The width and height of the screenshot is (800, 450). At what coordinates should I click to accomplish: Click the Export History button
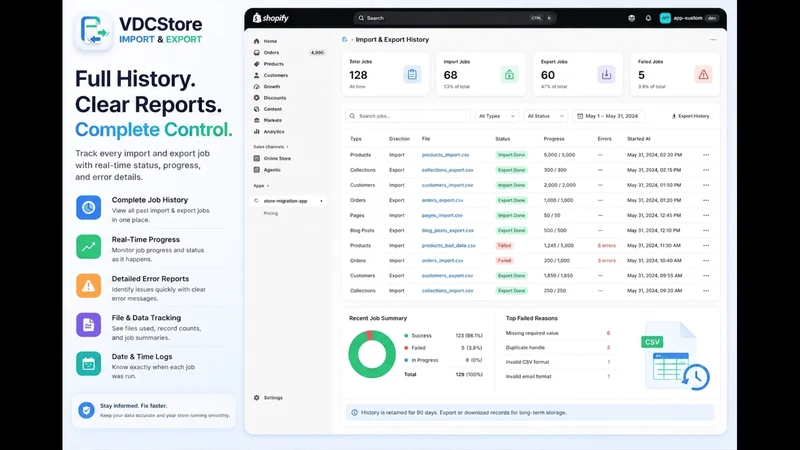(x=690, y=116)
